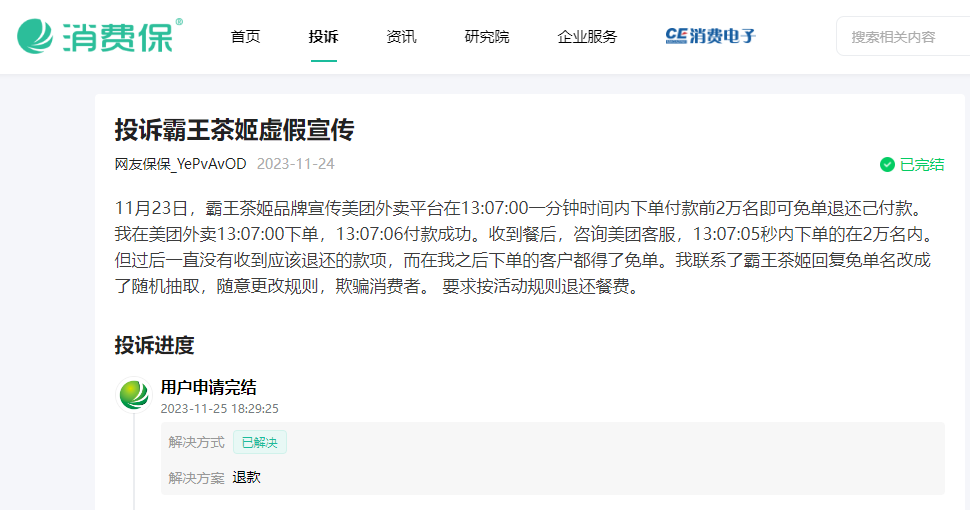Click the 用户申请完结 progress entry

pyautogui.click(x=208, y=387)
